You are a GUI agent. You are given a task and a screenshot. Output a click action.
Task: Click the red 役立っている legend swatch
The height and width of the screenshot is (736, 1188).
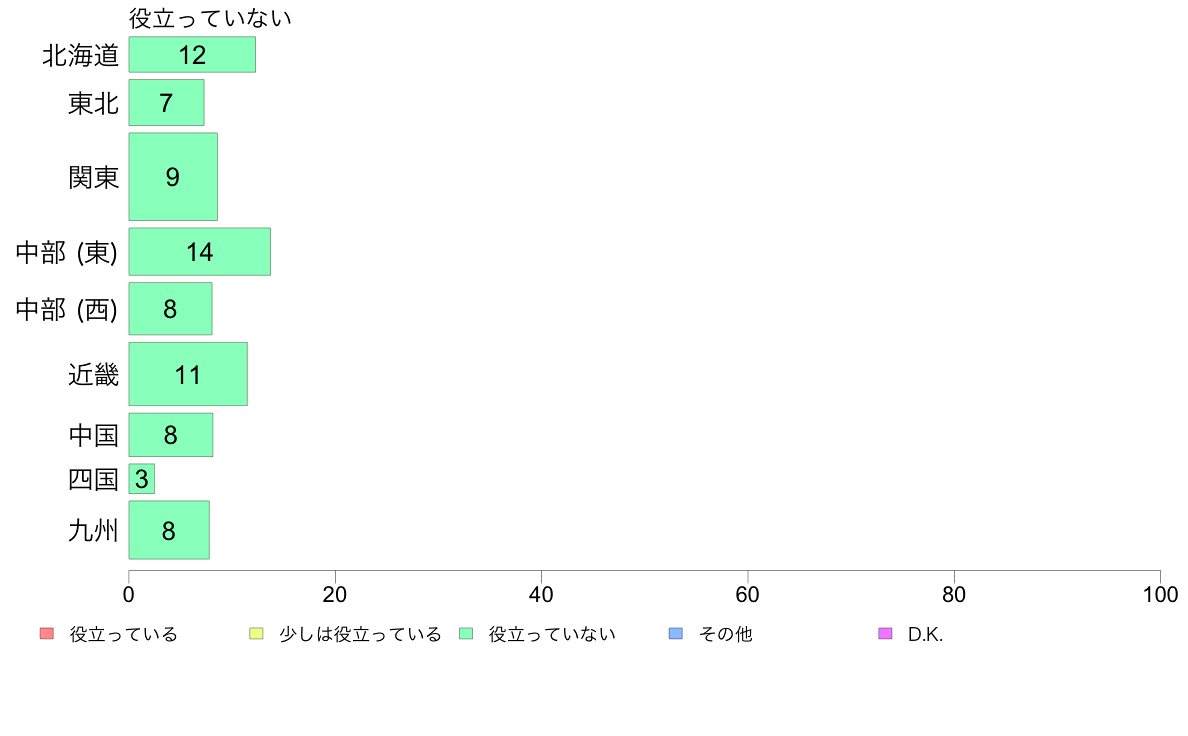click(47, 634)
